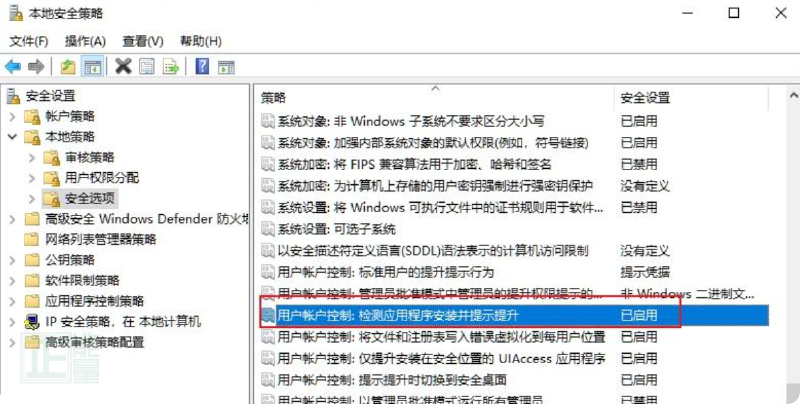The width and height of the screenshot is (800, 404).
Task: Select policy 将 FIPS 兼容算法用于加密
Action: click(414, 164)
